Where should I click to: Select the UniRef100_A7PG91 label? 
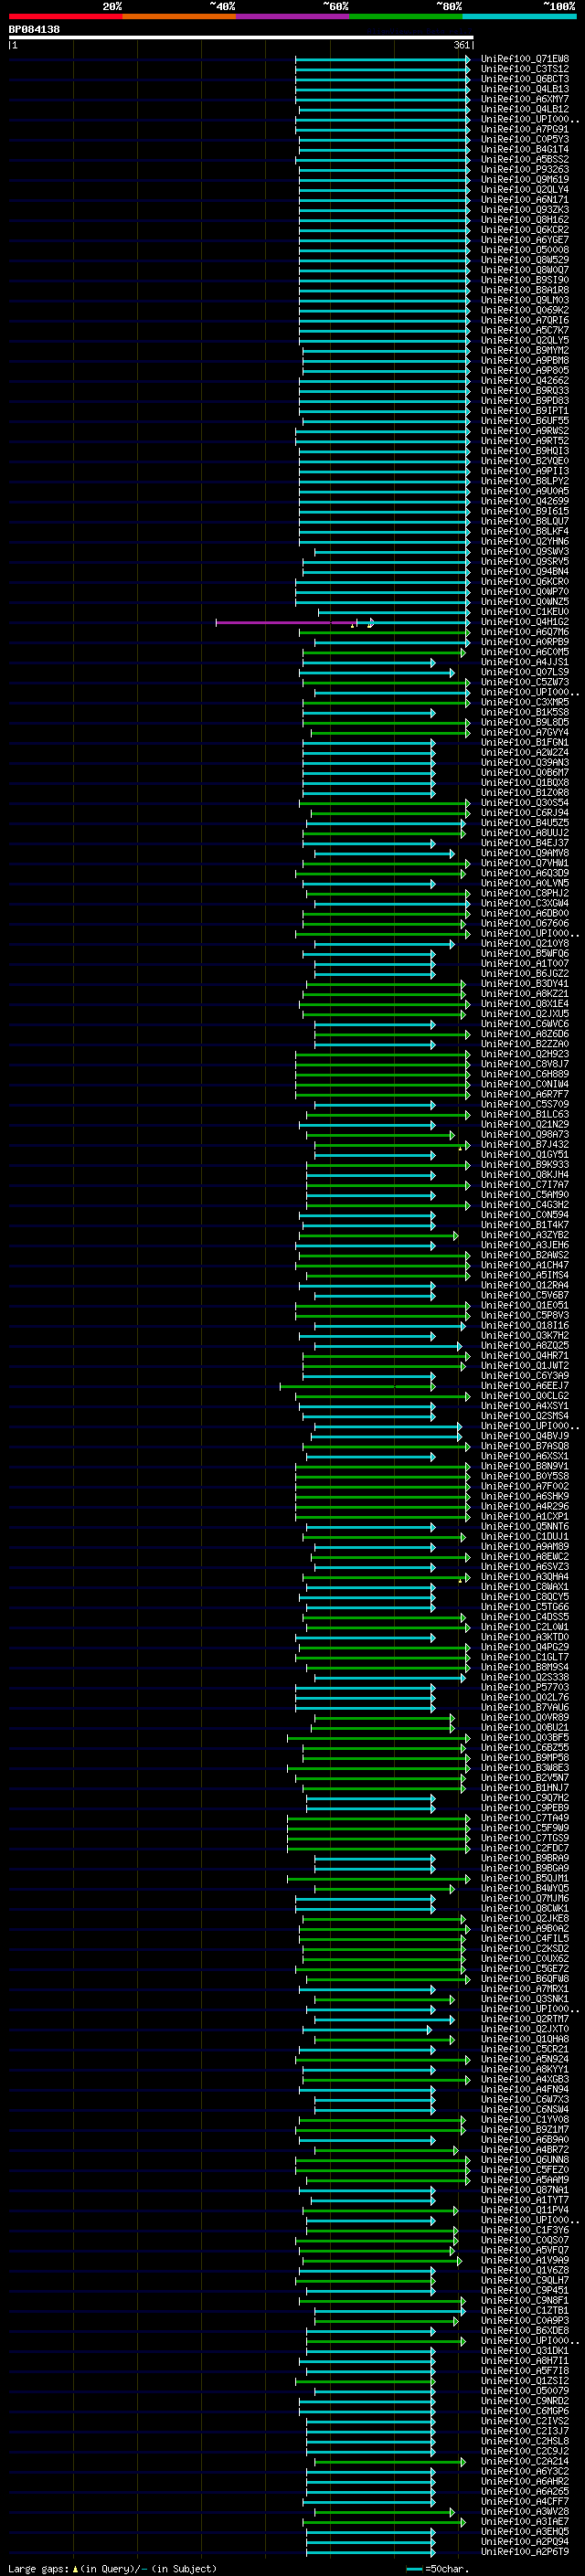coord(525,129)
